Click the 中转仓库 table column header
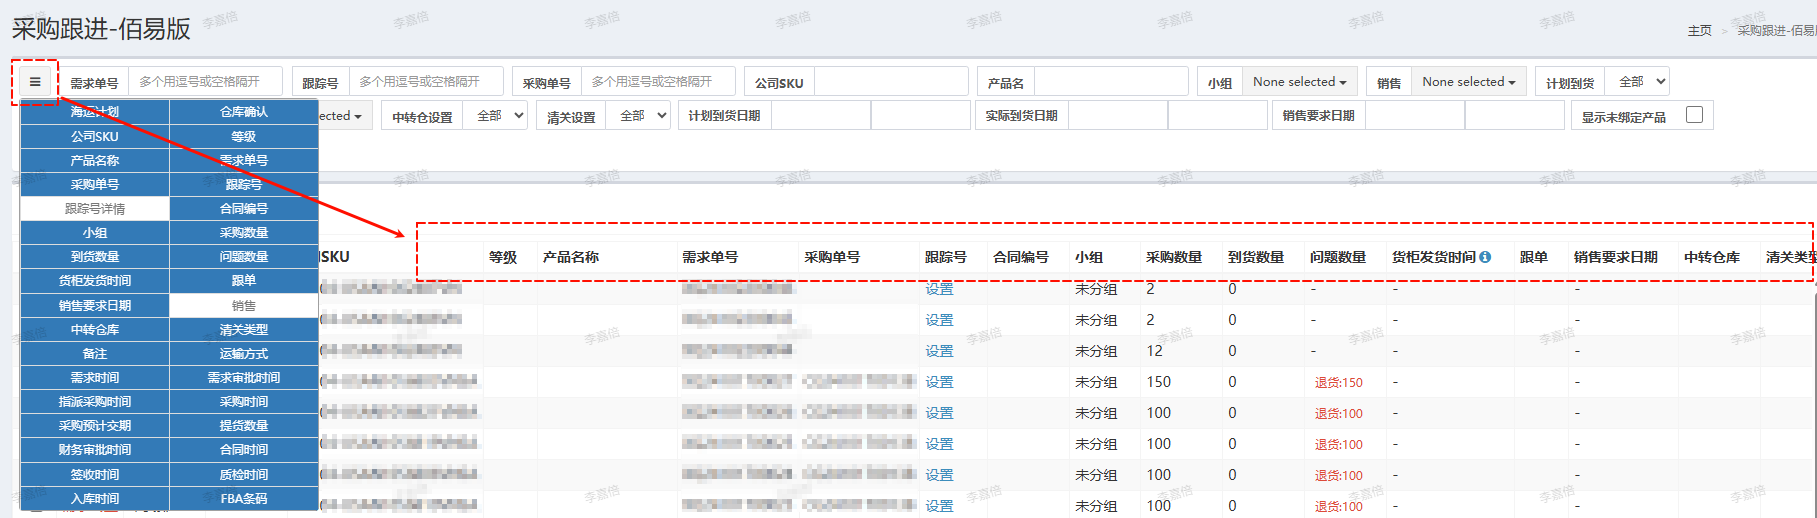 (1712, 257)
